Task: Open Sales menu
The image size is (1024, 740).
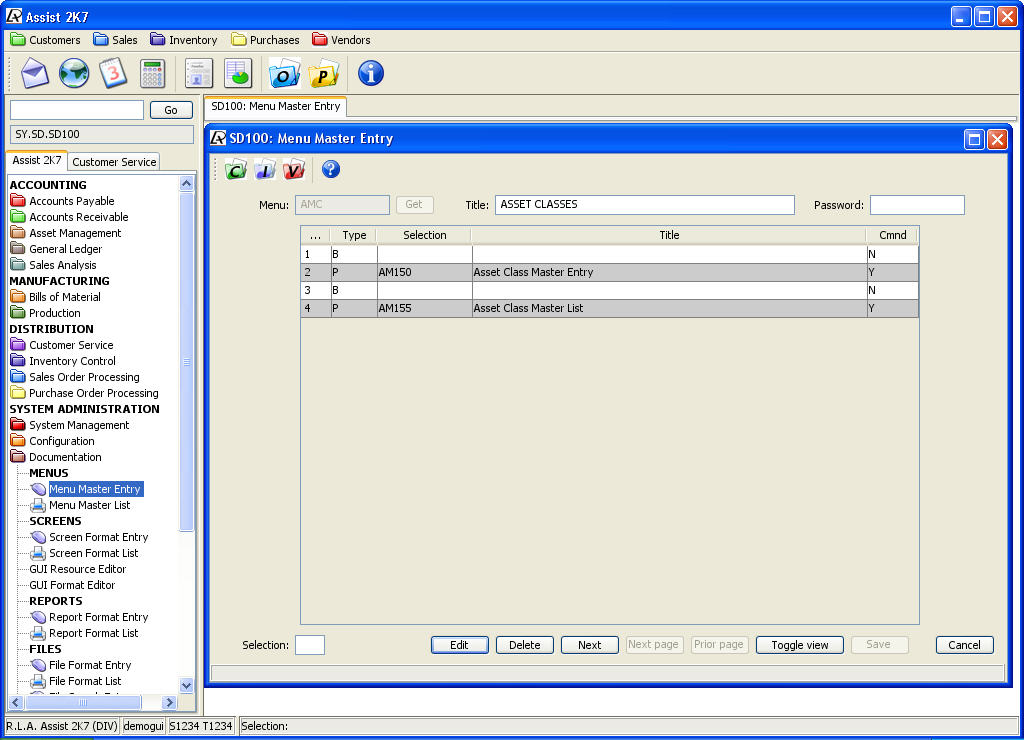Action: tap(116, 40)
